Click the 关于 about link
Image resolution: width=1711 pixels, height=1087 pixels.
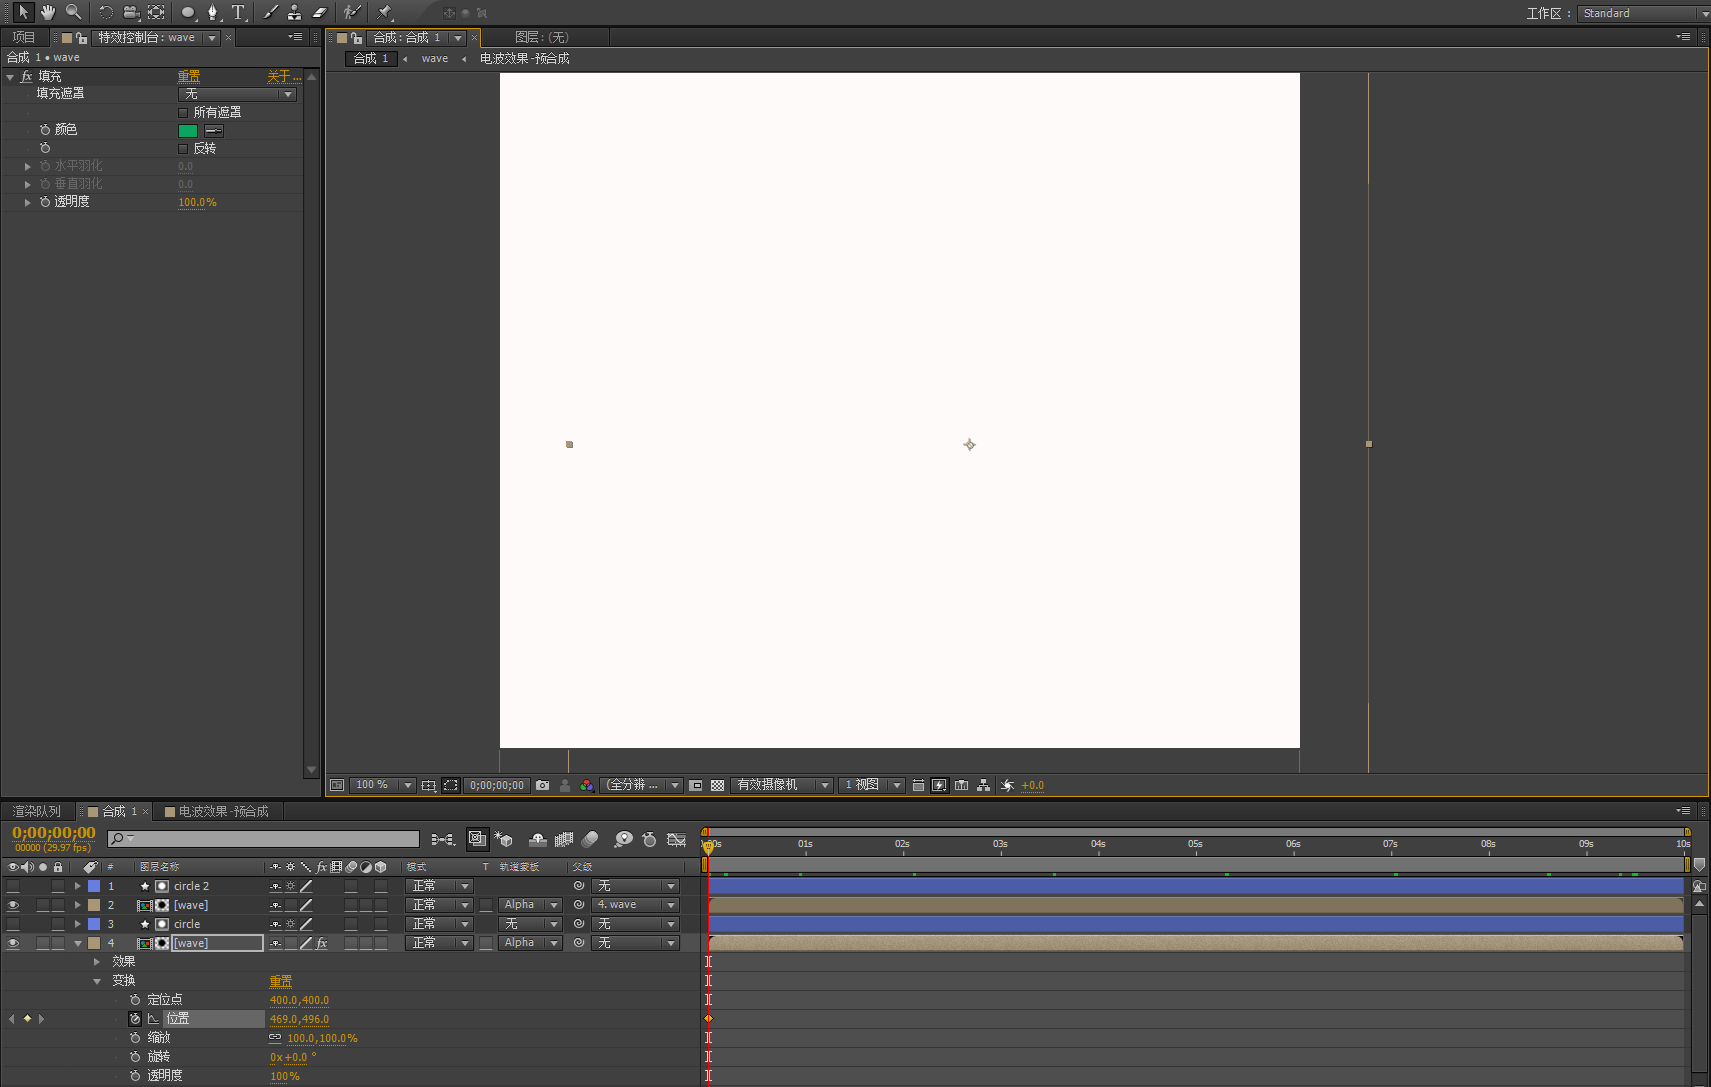click(x=283, y=76)
